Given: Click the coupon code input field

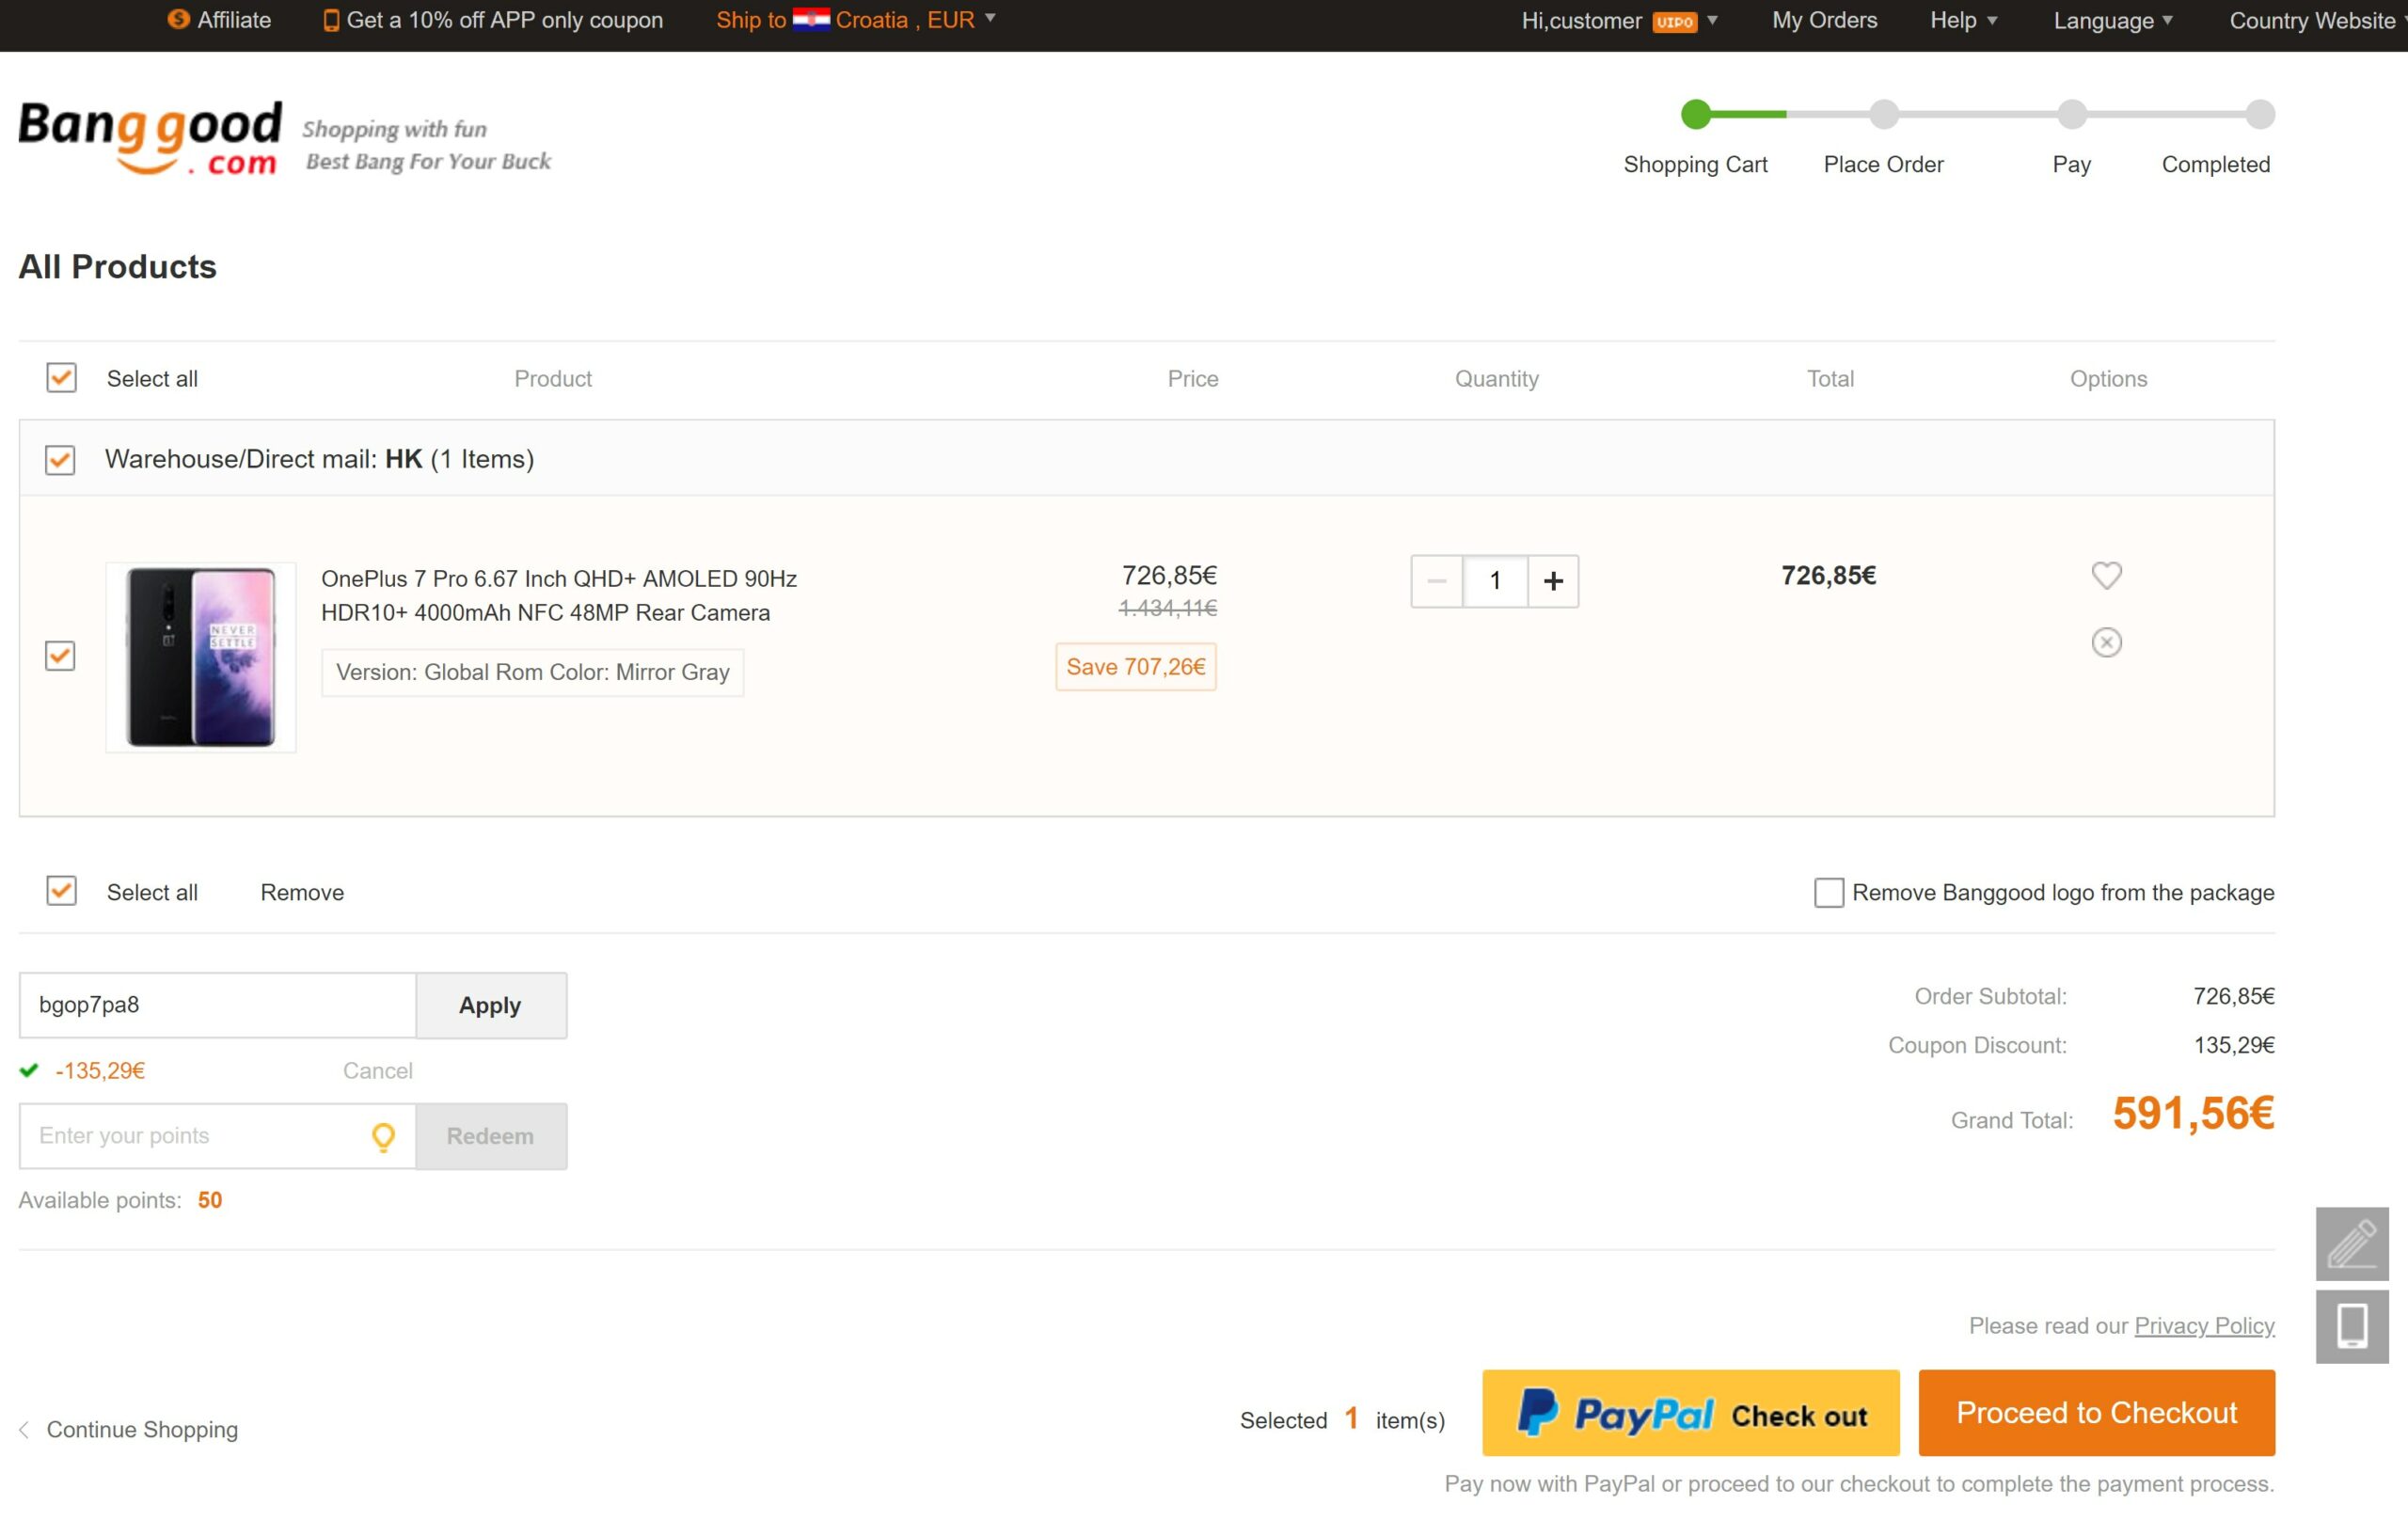Looking at the screenshot, I should (217, 1005).
